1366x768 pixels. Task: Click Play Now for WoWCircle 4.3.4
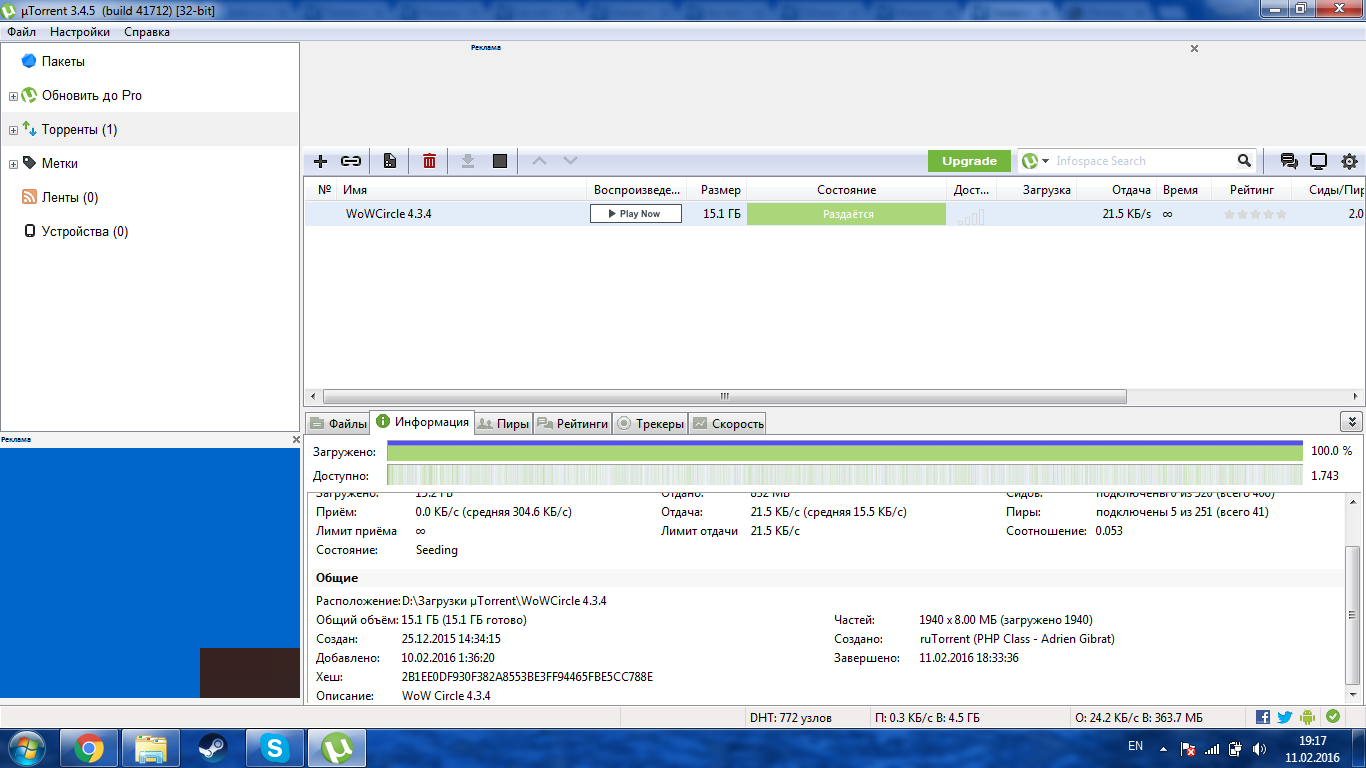635,214
